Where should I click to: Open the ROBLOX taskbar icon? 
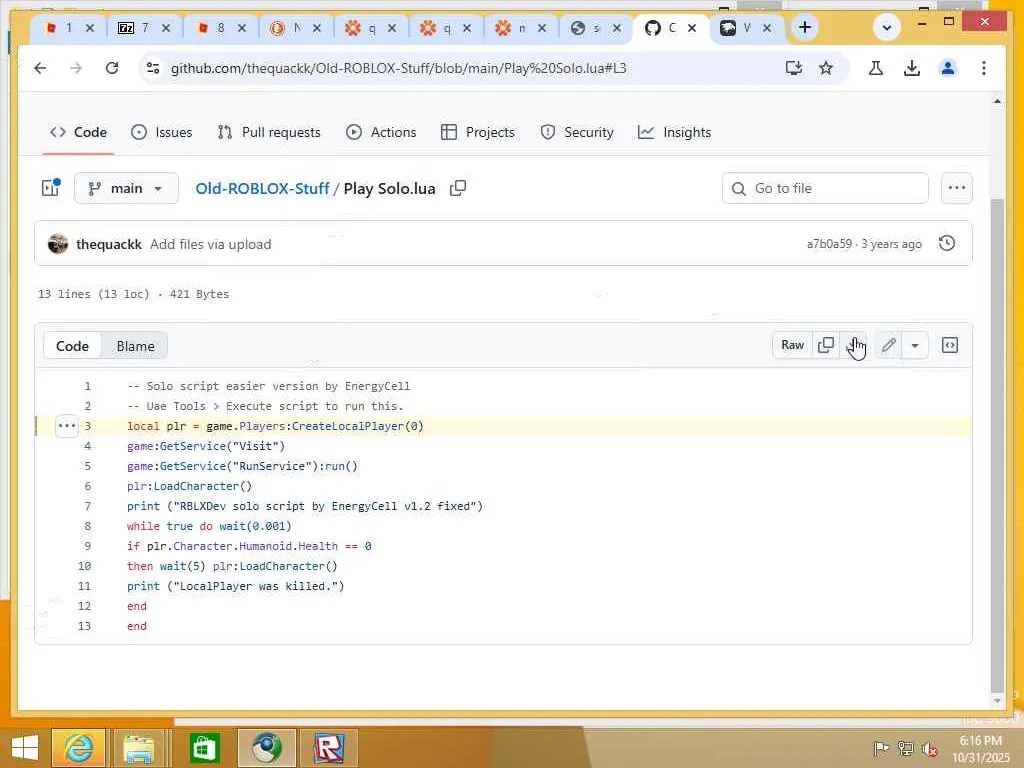pos(329,748)
